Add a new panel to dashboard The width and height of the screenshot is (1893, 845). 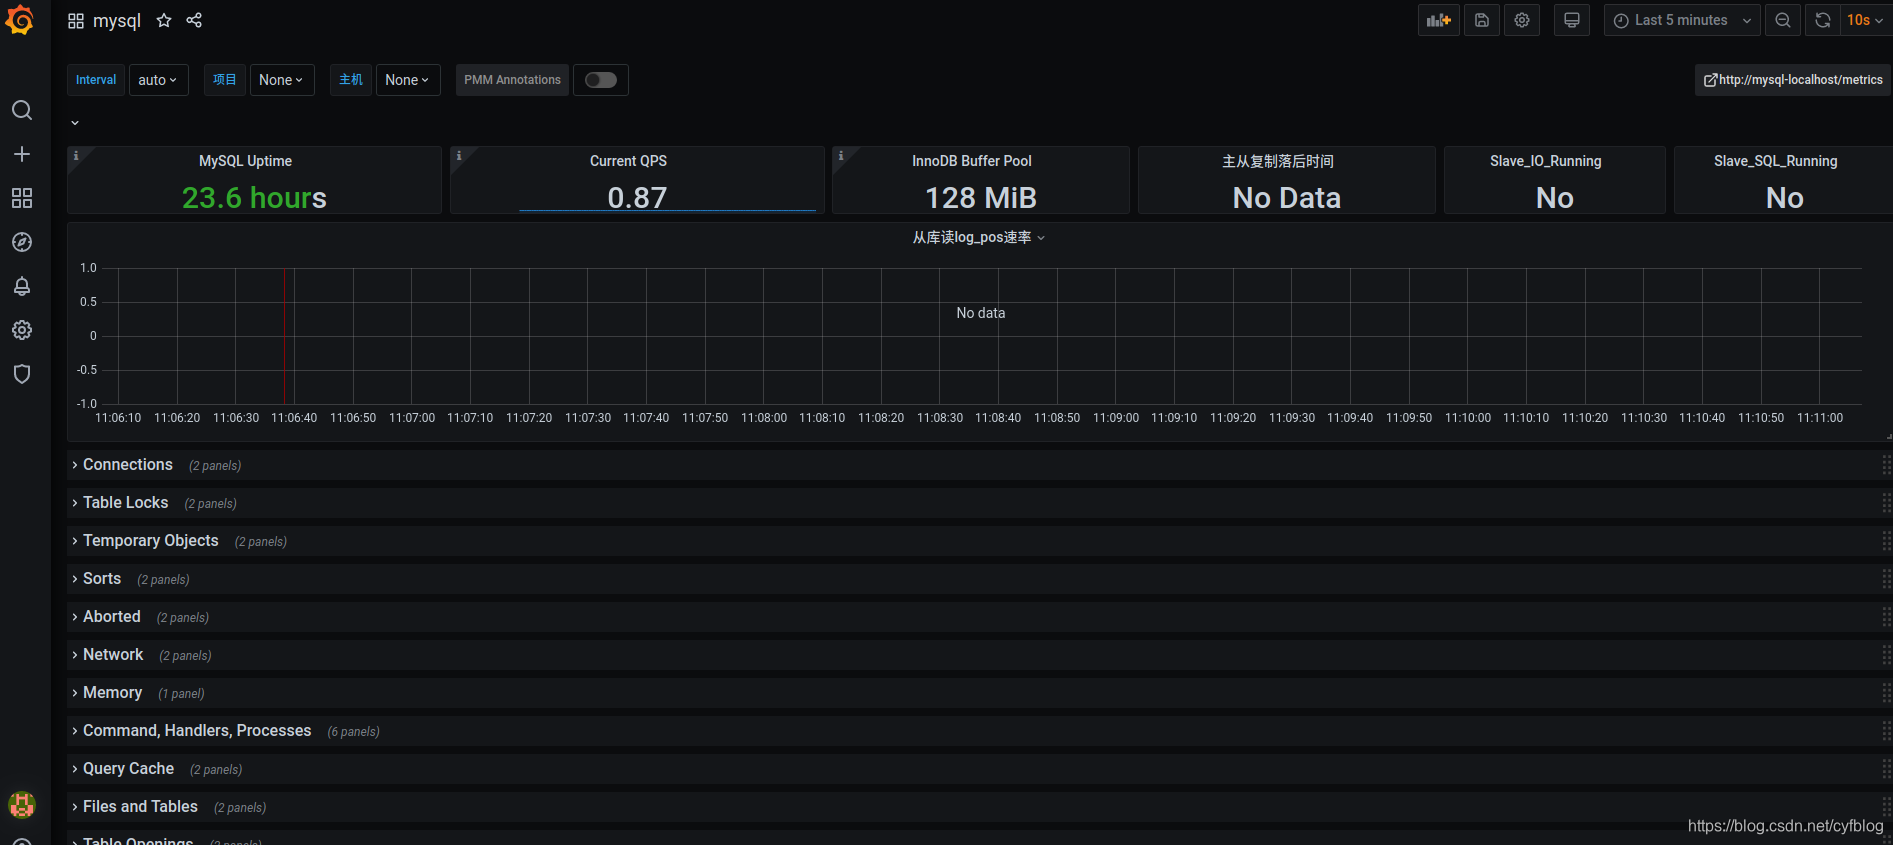click(1439, 20)
